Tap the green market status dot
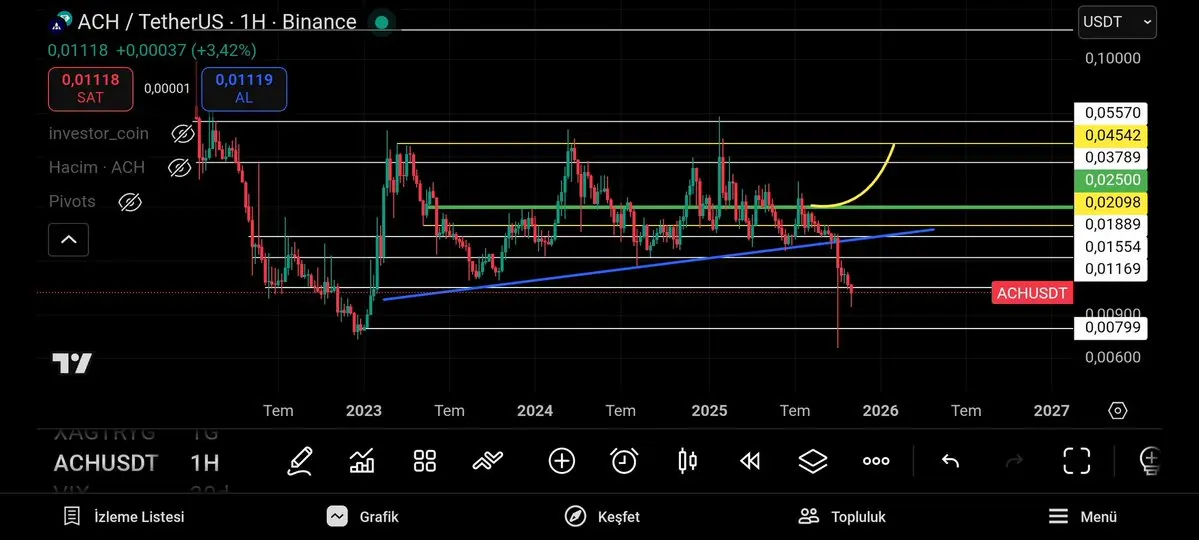 382,22
